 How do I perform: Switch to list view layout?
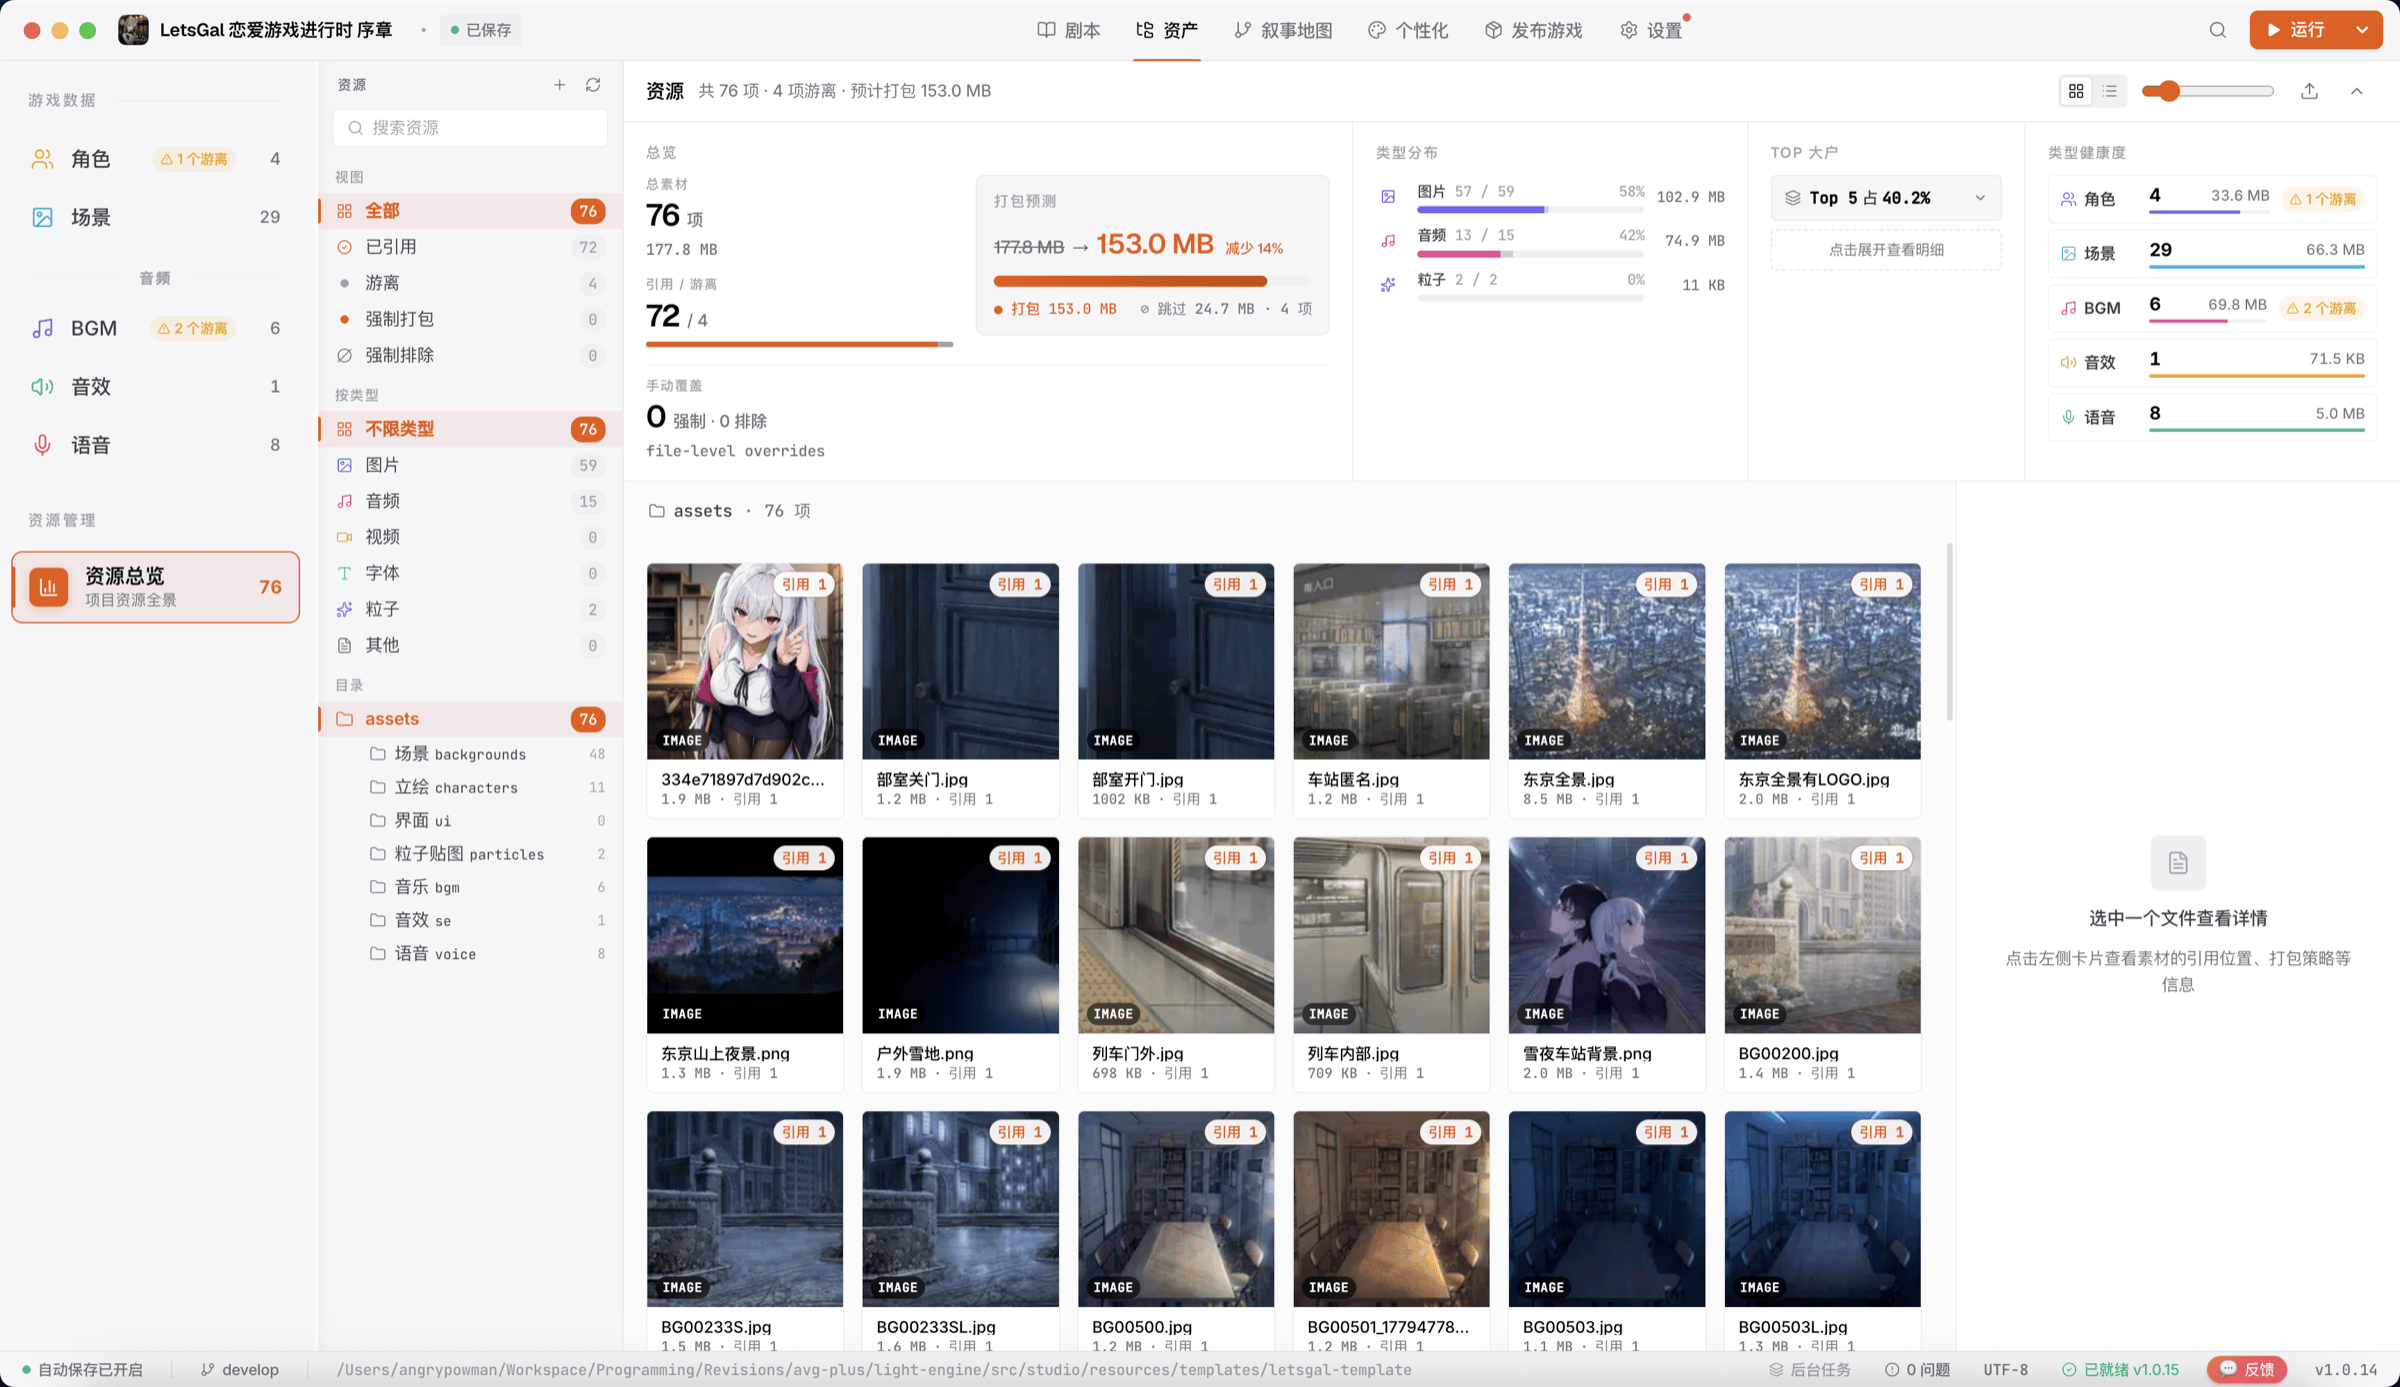[2110, 91]
